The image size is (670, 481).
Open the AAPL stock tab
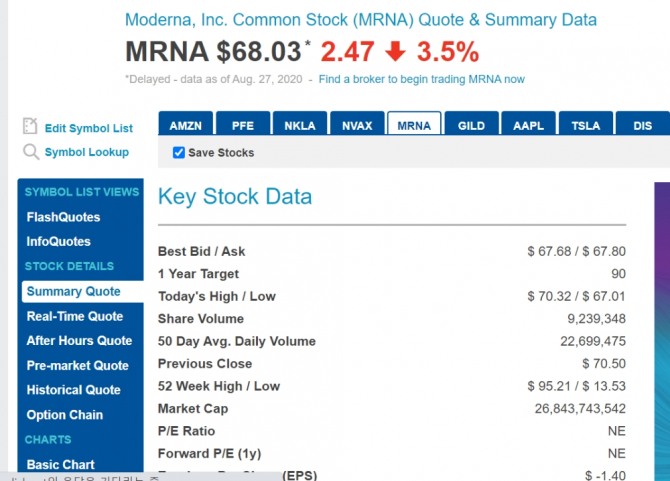coord(529,123)
